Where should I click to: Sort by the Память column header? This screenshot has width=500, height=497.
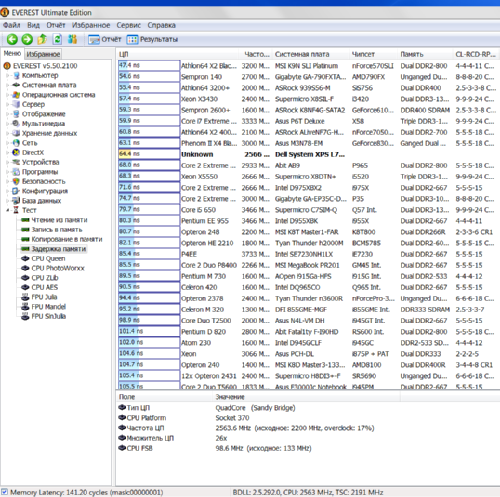pyautogui.click(x=425, y=54)
